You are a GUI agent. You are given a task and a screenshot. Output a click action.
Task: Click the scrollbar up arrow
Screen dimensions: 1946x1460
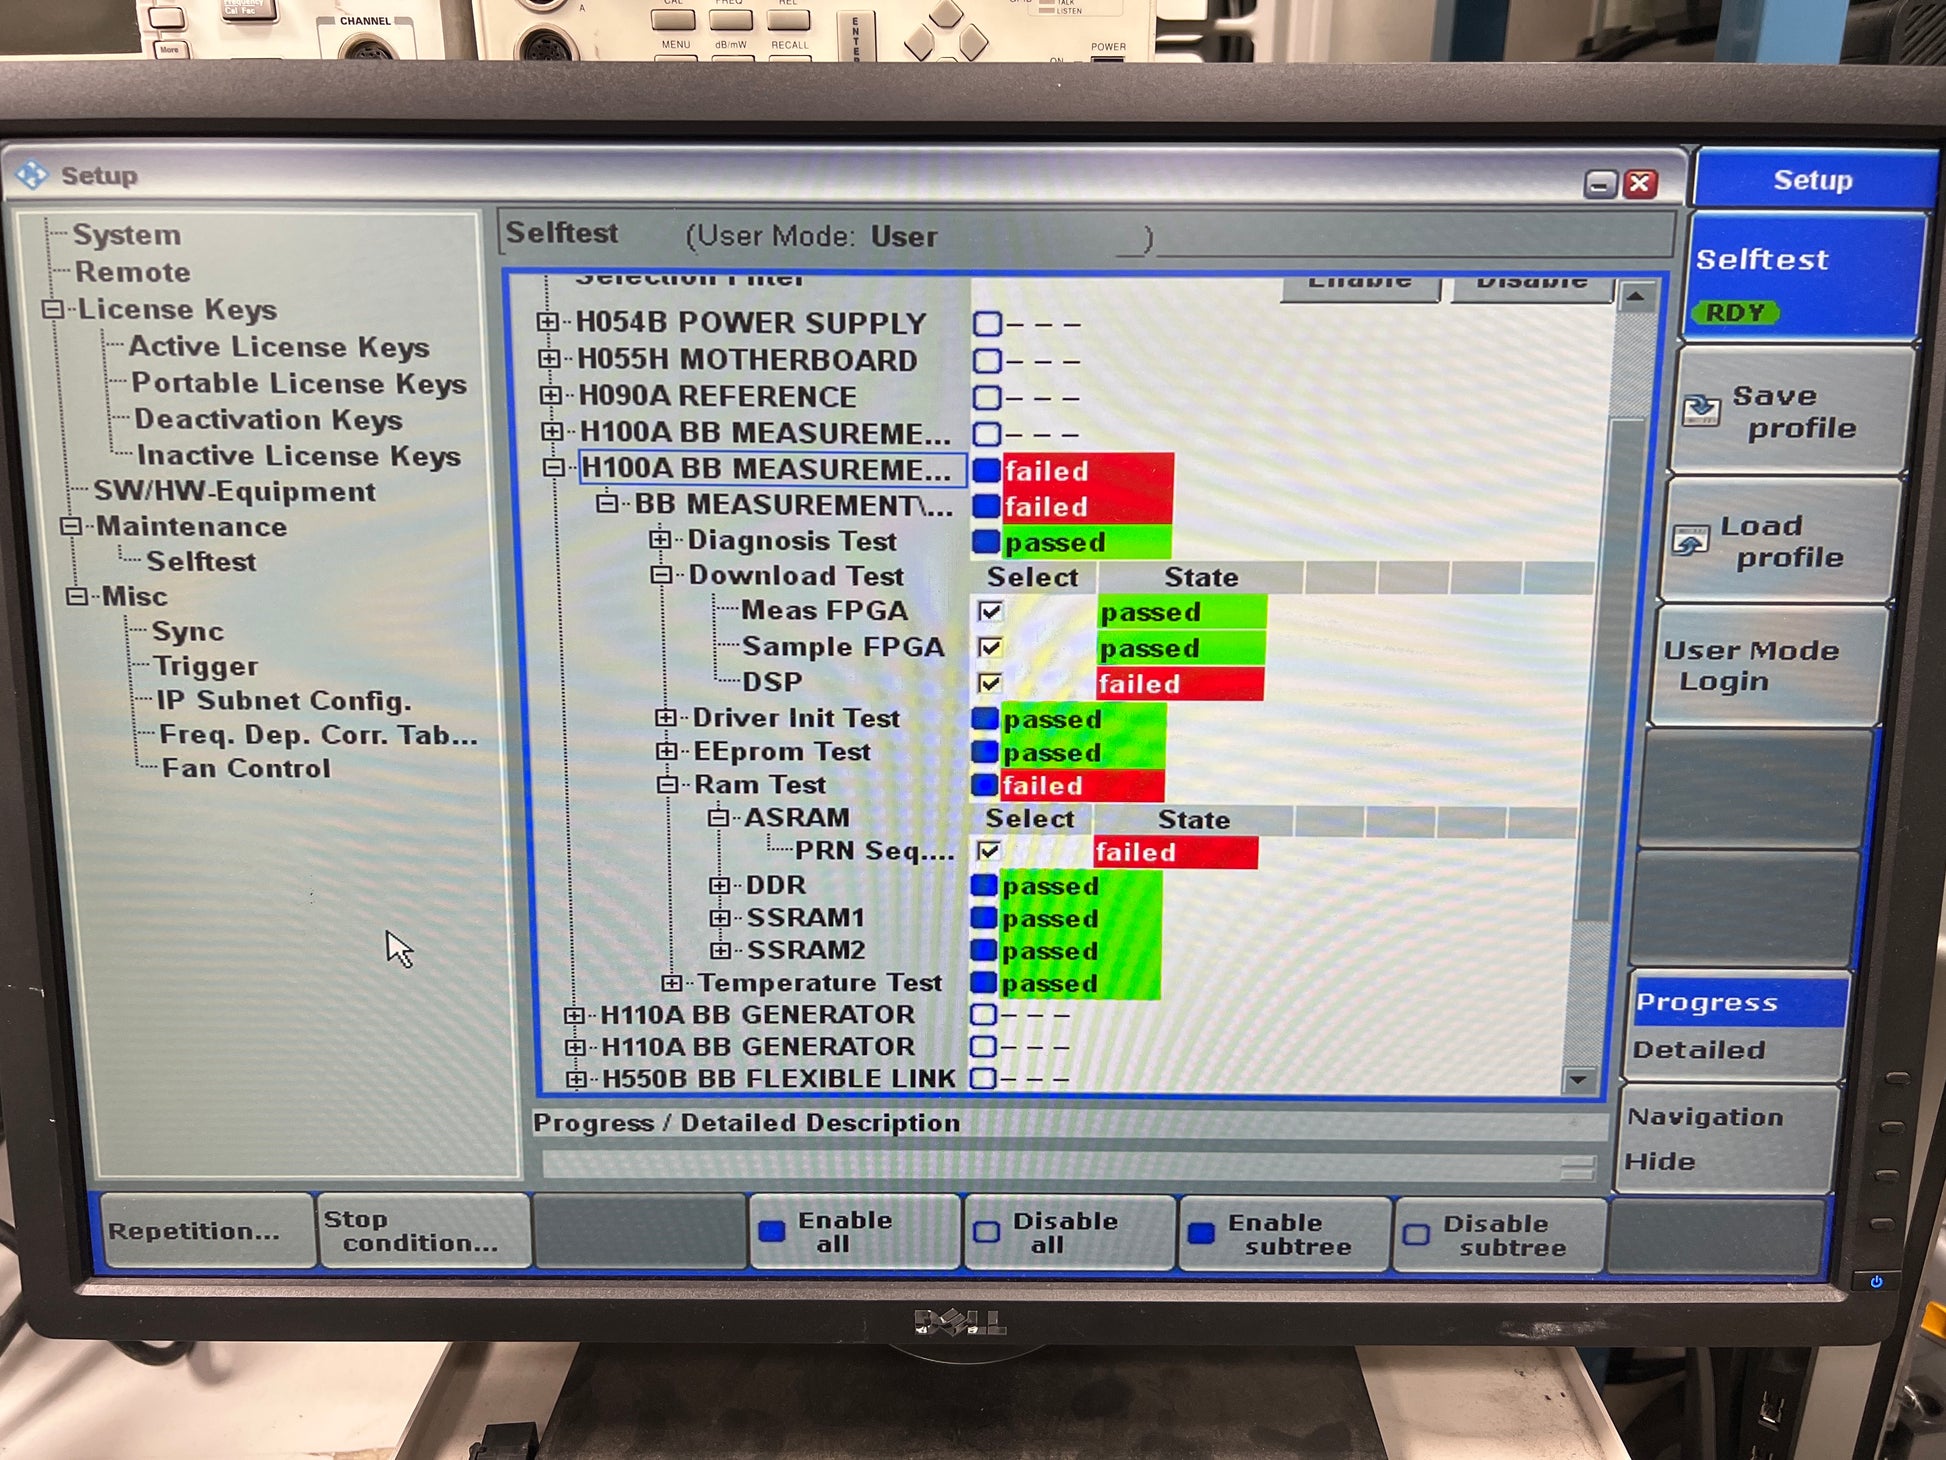pyautogui.click(x=1636, y=296)
